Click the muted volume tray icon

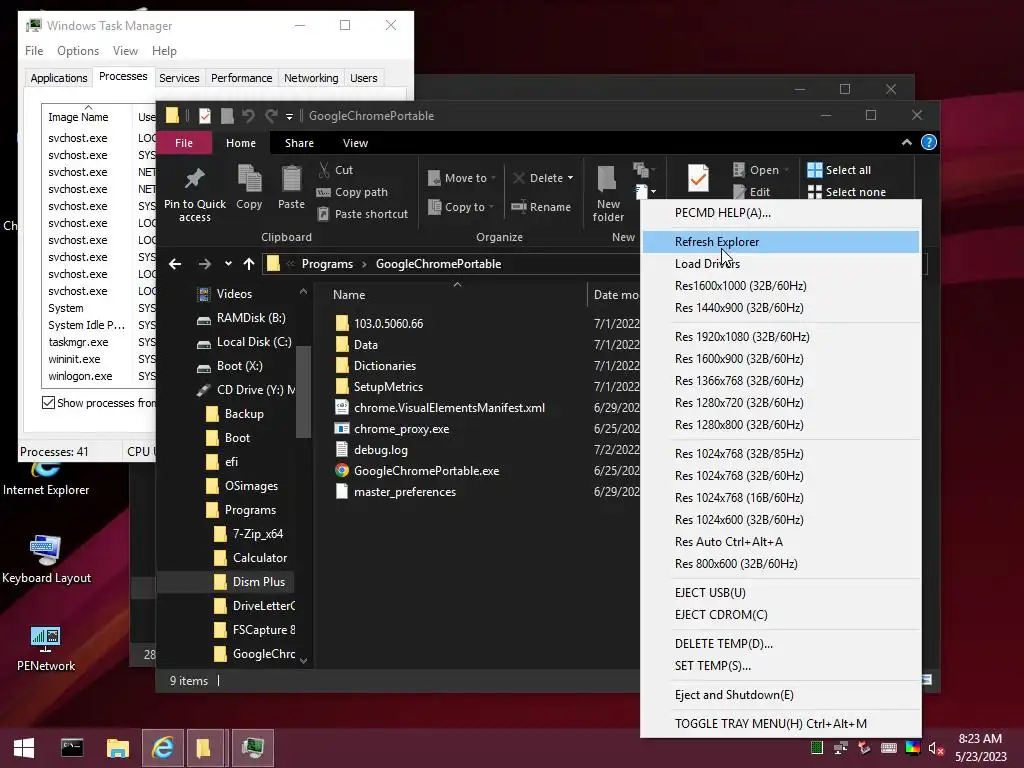pyautogui.click(x=936, y=748)
